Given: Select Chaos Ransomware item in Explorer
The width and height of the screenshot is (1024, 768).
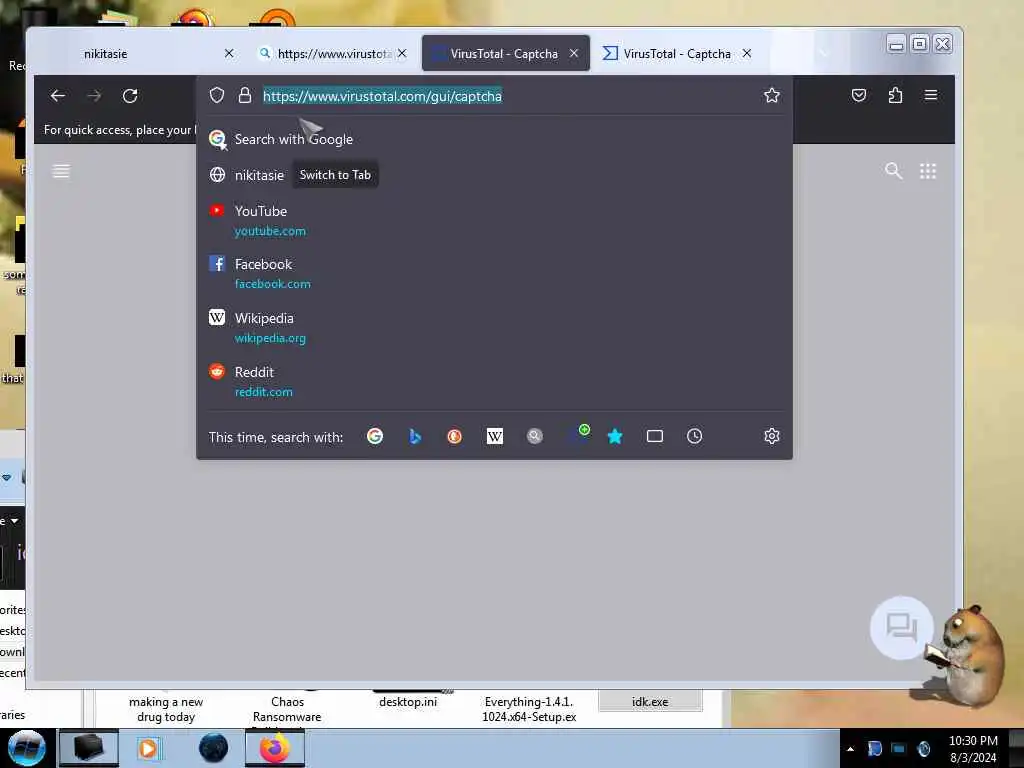Looking at the screenshot, I should [287, 709].
